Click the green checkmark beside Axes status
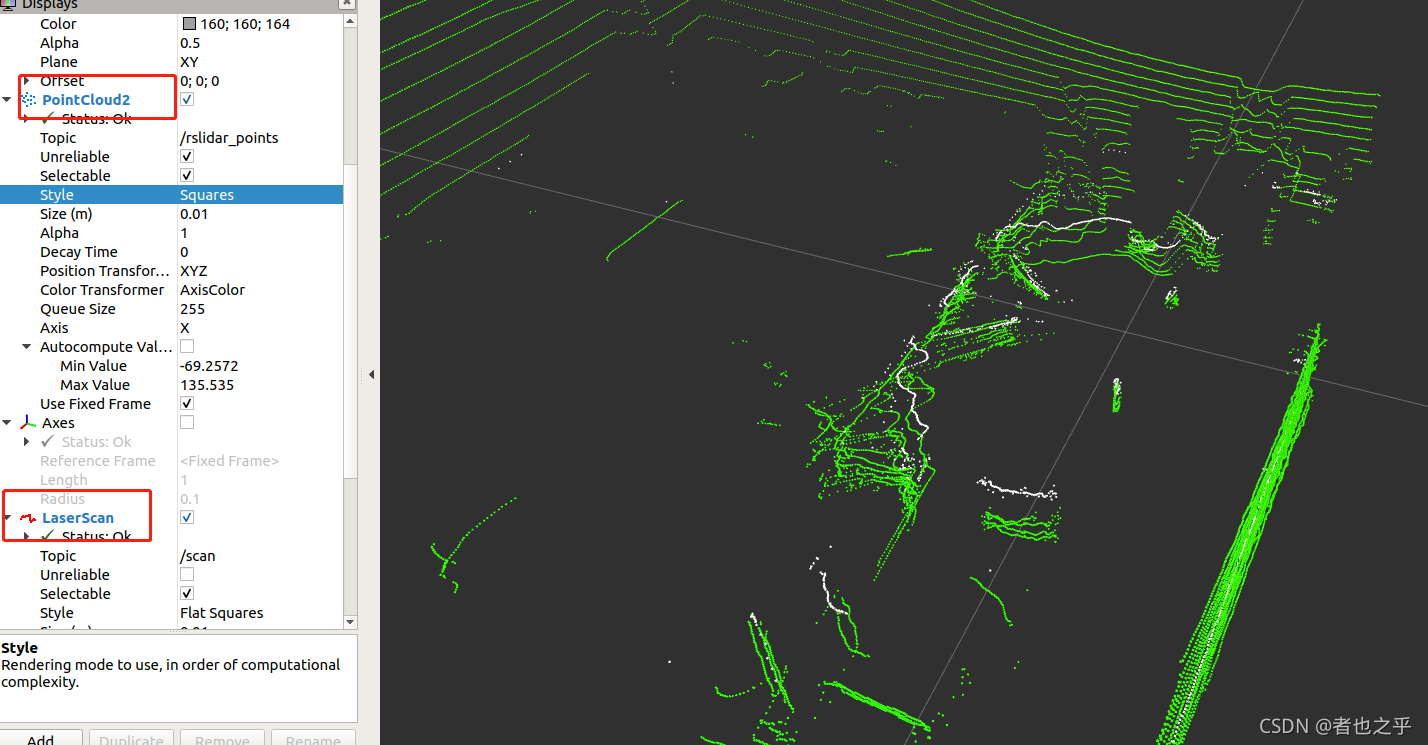The image size is (1428, 745). click(47, 442)
